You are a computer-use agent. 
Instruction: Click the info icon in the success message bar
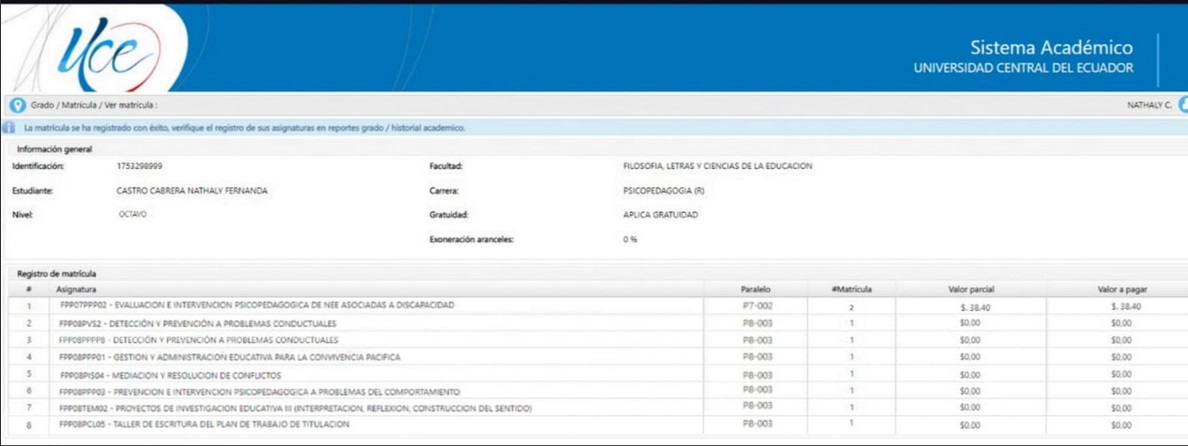8,128
